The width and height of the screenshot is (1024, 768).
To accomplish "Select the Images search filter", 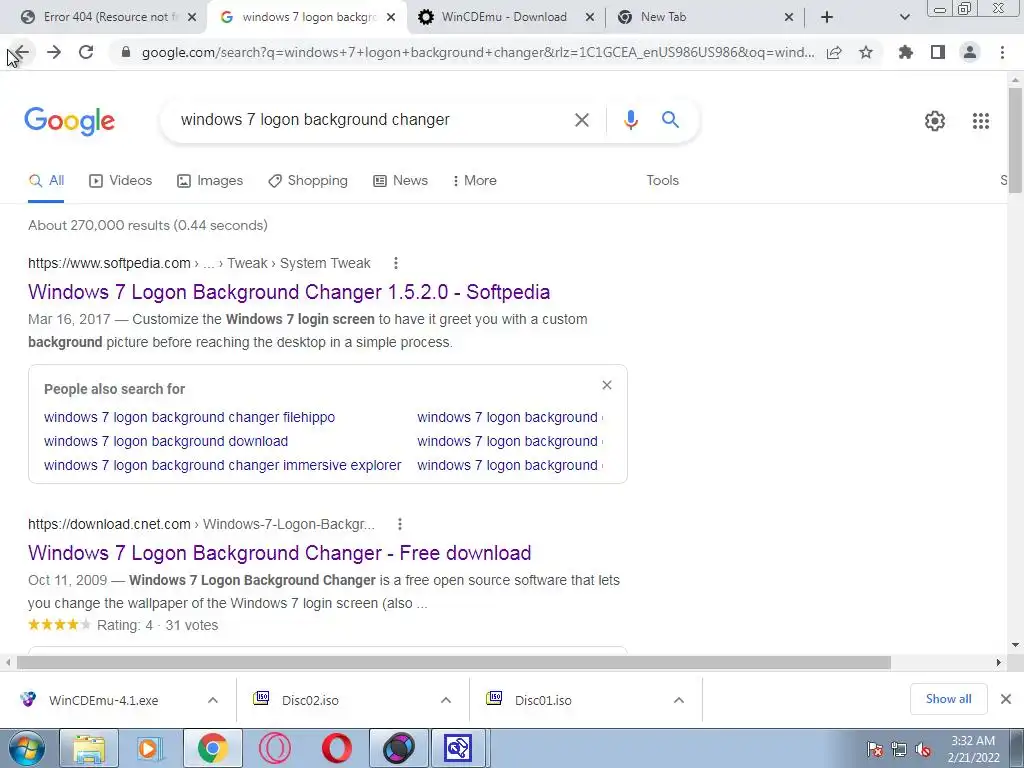I will (x=210, y=180).
